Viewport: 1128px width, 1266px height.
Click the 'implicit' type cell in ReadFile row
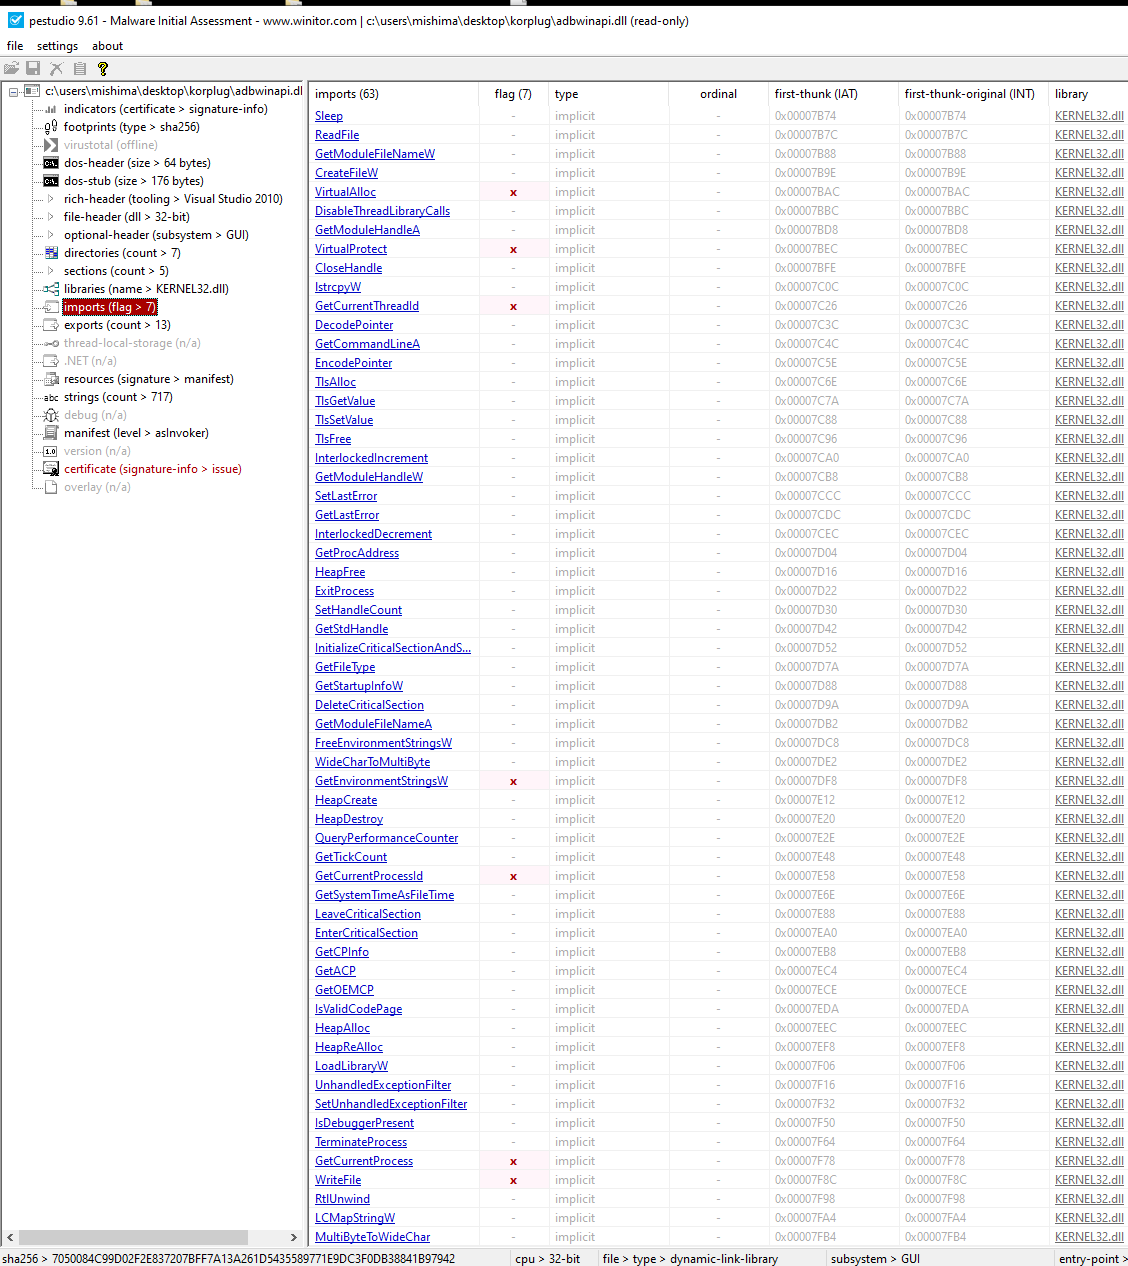(x=575, y=135)
